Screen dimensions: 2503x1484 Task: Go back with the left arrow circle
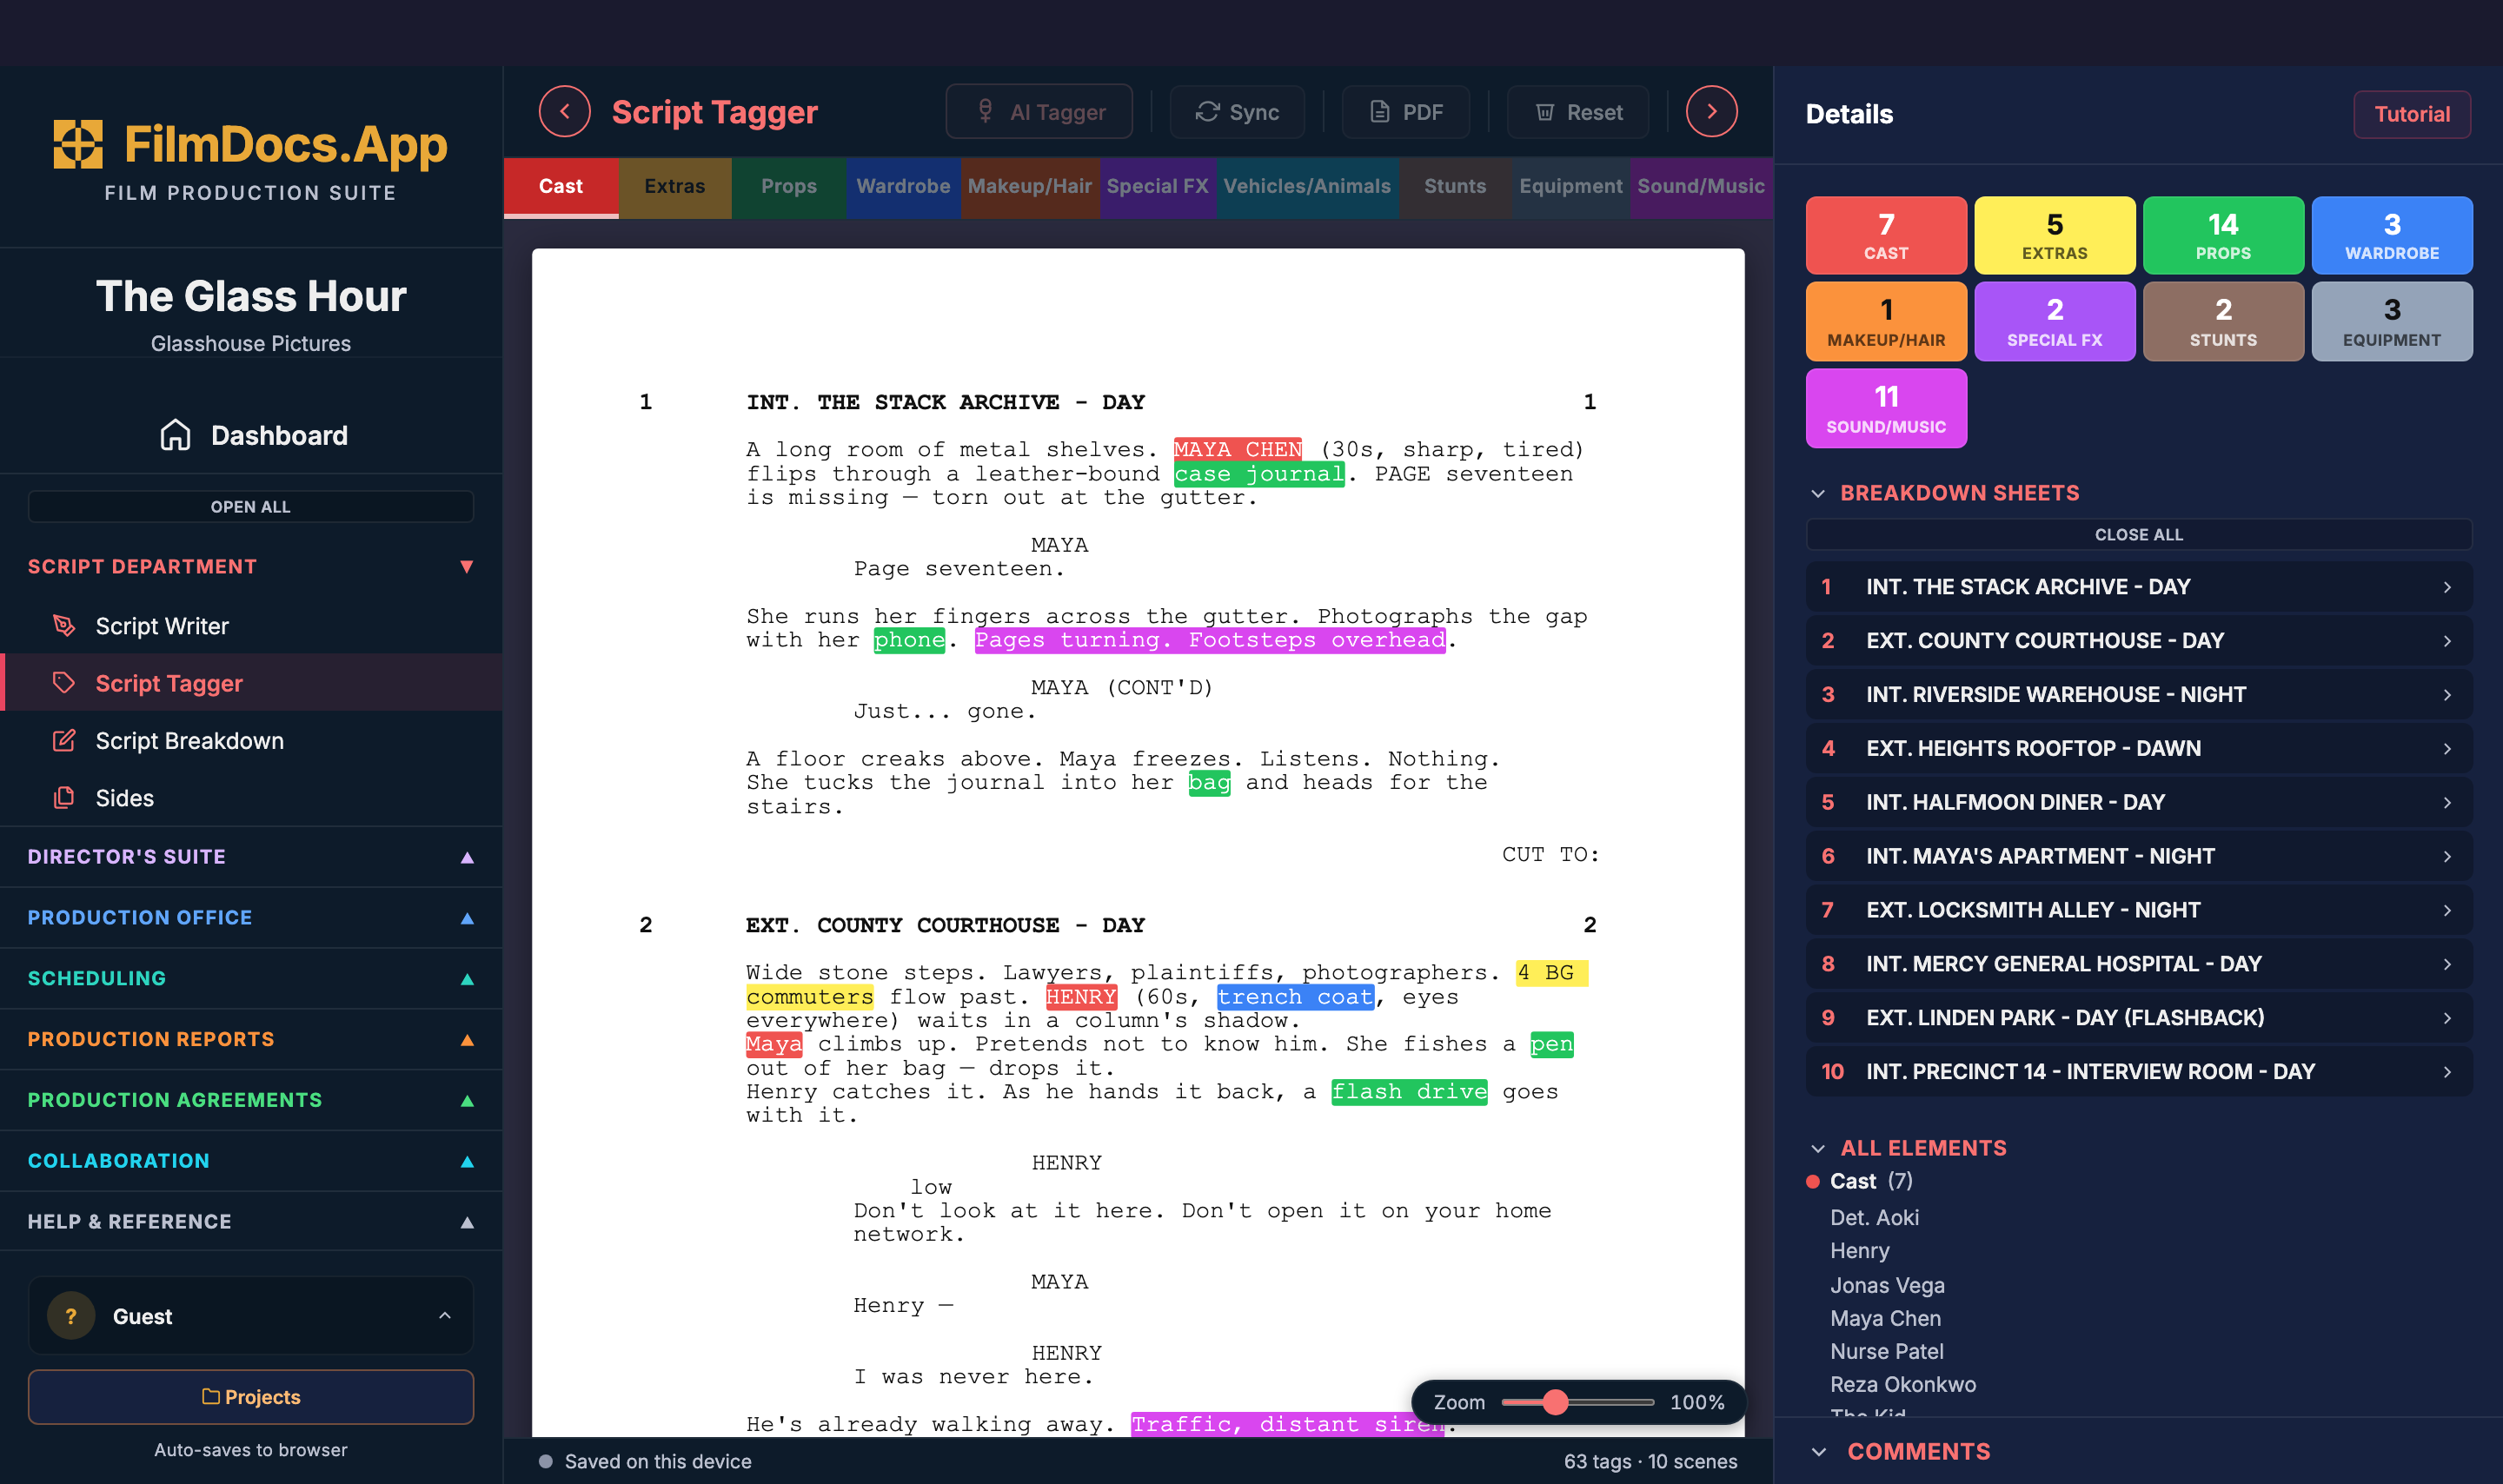[x=565, y=112]
